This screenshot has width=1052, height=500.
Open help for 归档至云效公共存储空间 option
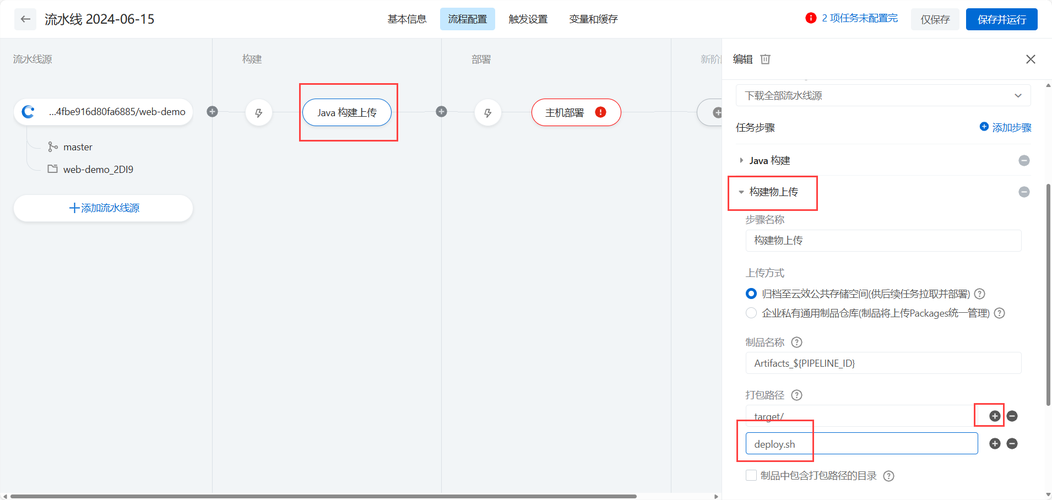pyautogui.click(x=980, y=293)
